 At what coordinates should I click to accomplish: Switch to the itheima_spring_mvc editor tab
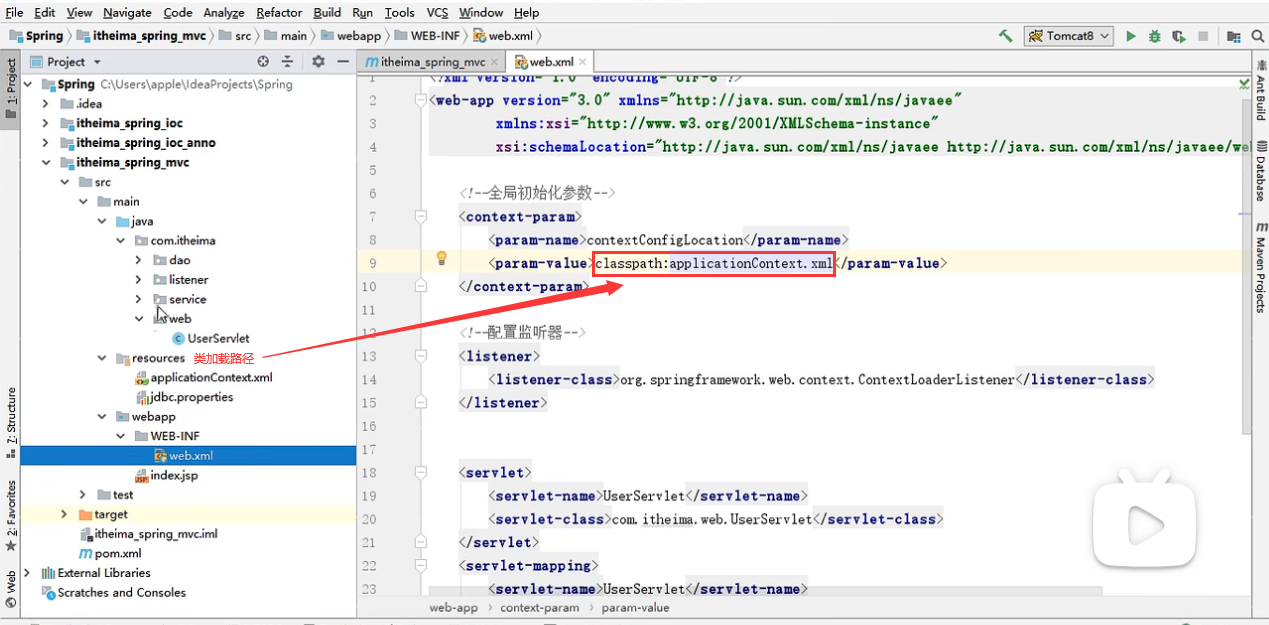pyautogui.click(x=425, y=61)
